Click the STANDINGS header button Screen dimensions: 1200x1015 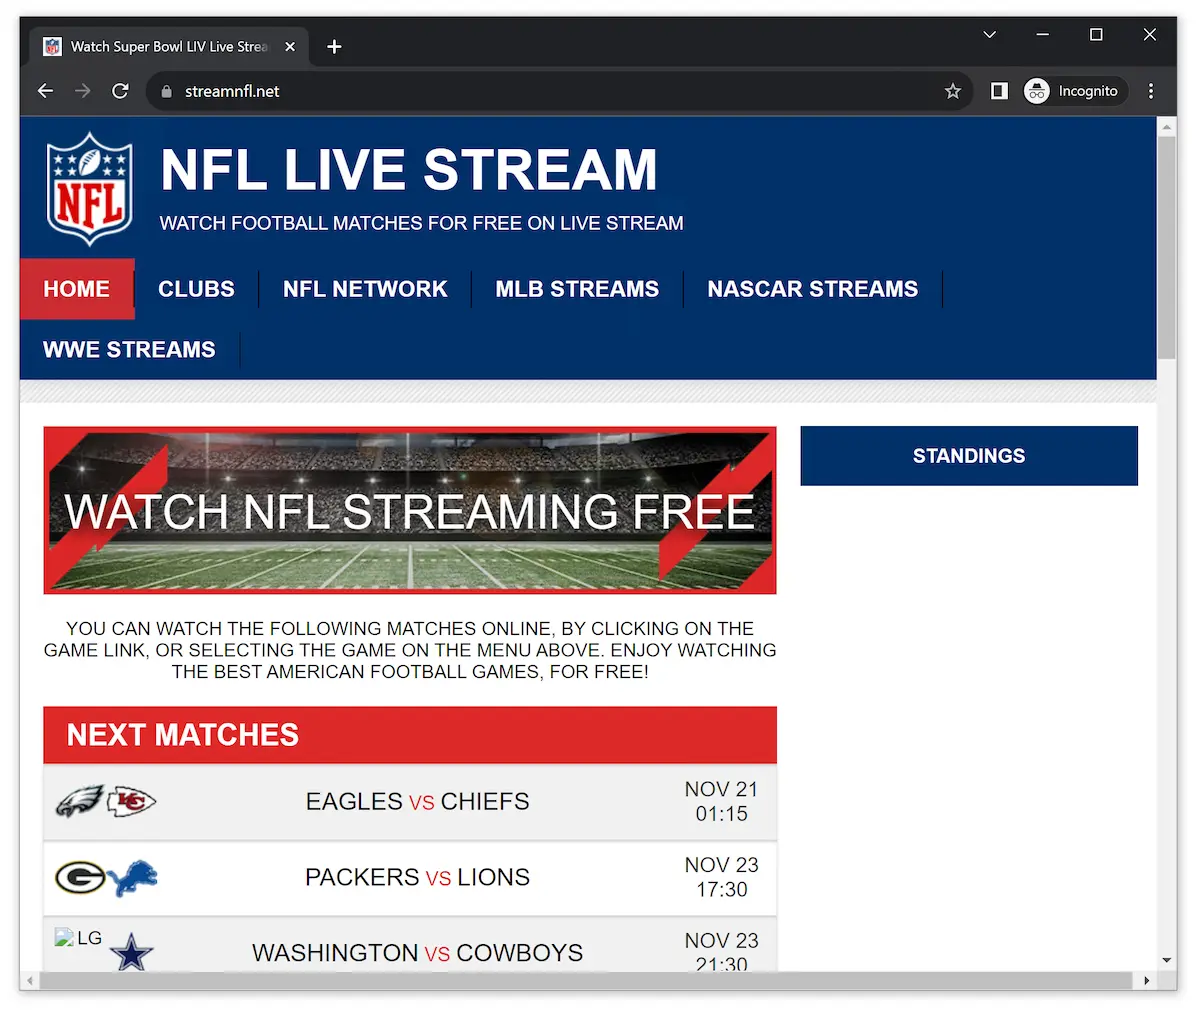tap(969, 456)
